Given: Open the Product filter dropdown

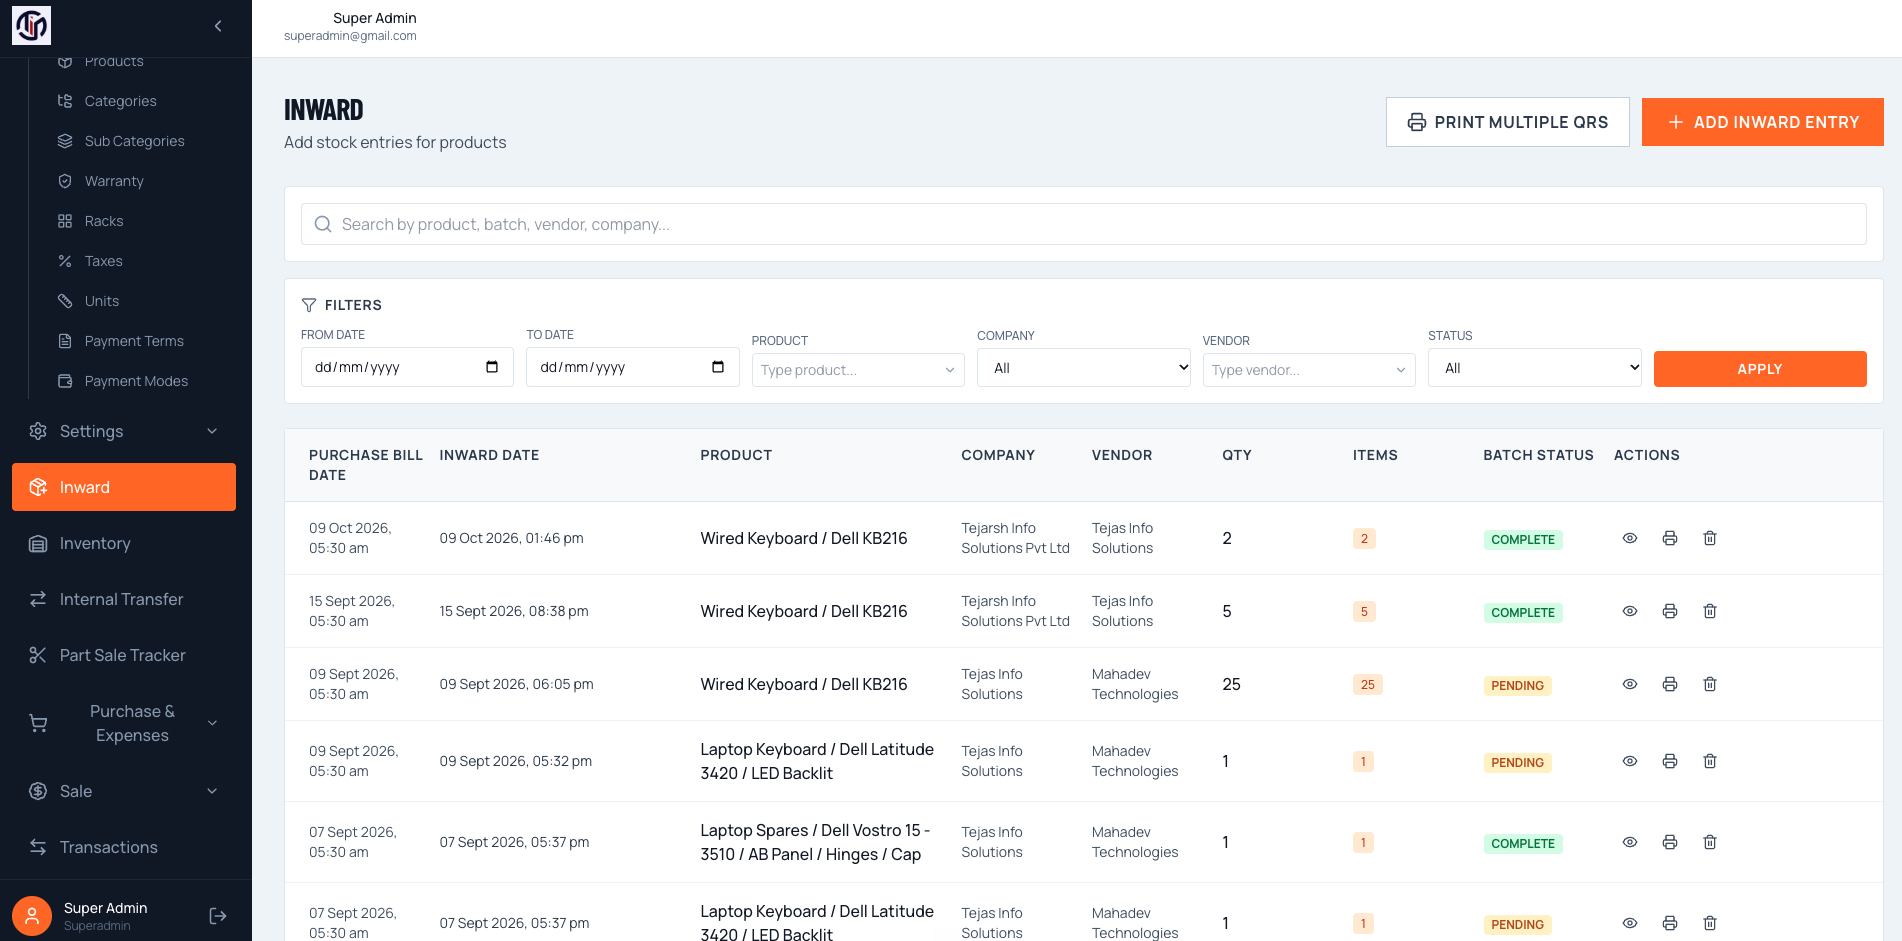Looking at the screenshot, I should pyautogui.click(x=858, y=370).
